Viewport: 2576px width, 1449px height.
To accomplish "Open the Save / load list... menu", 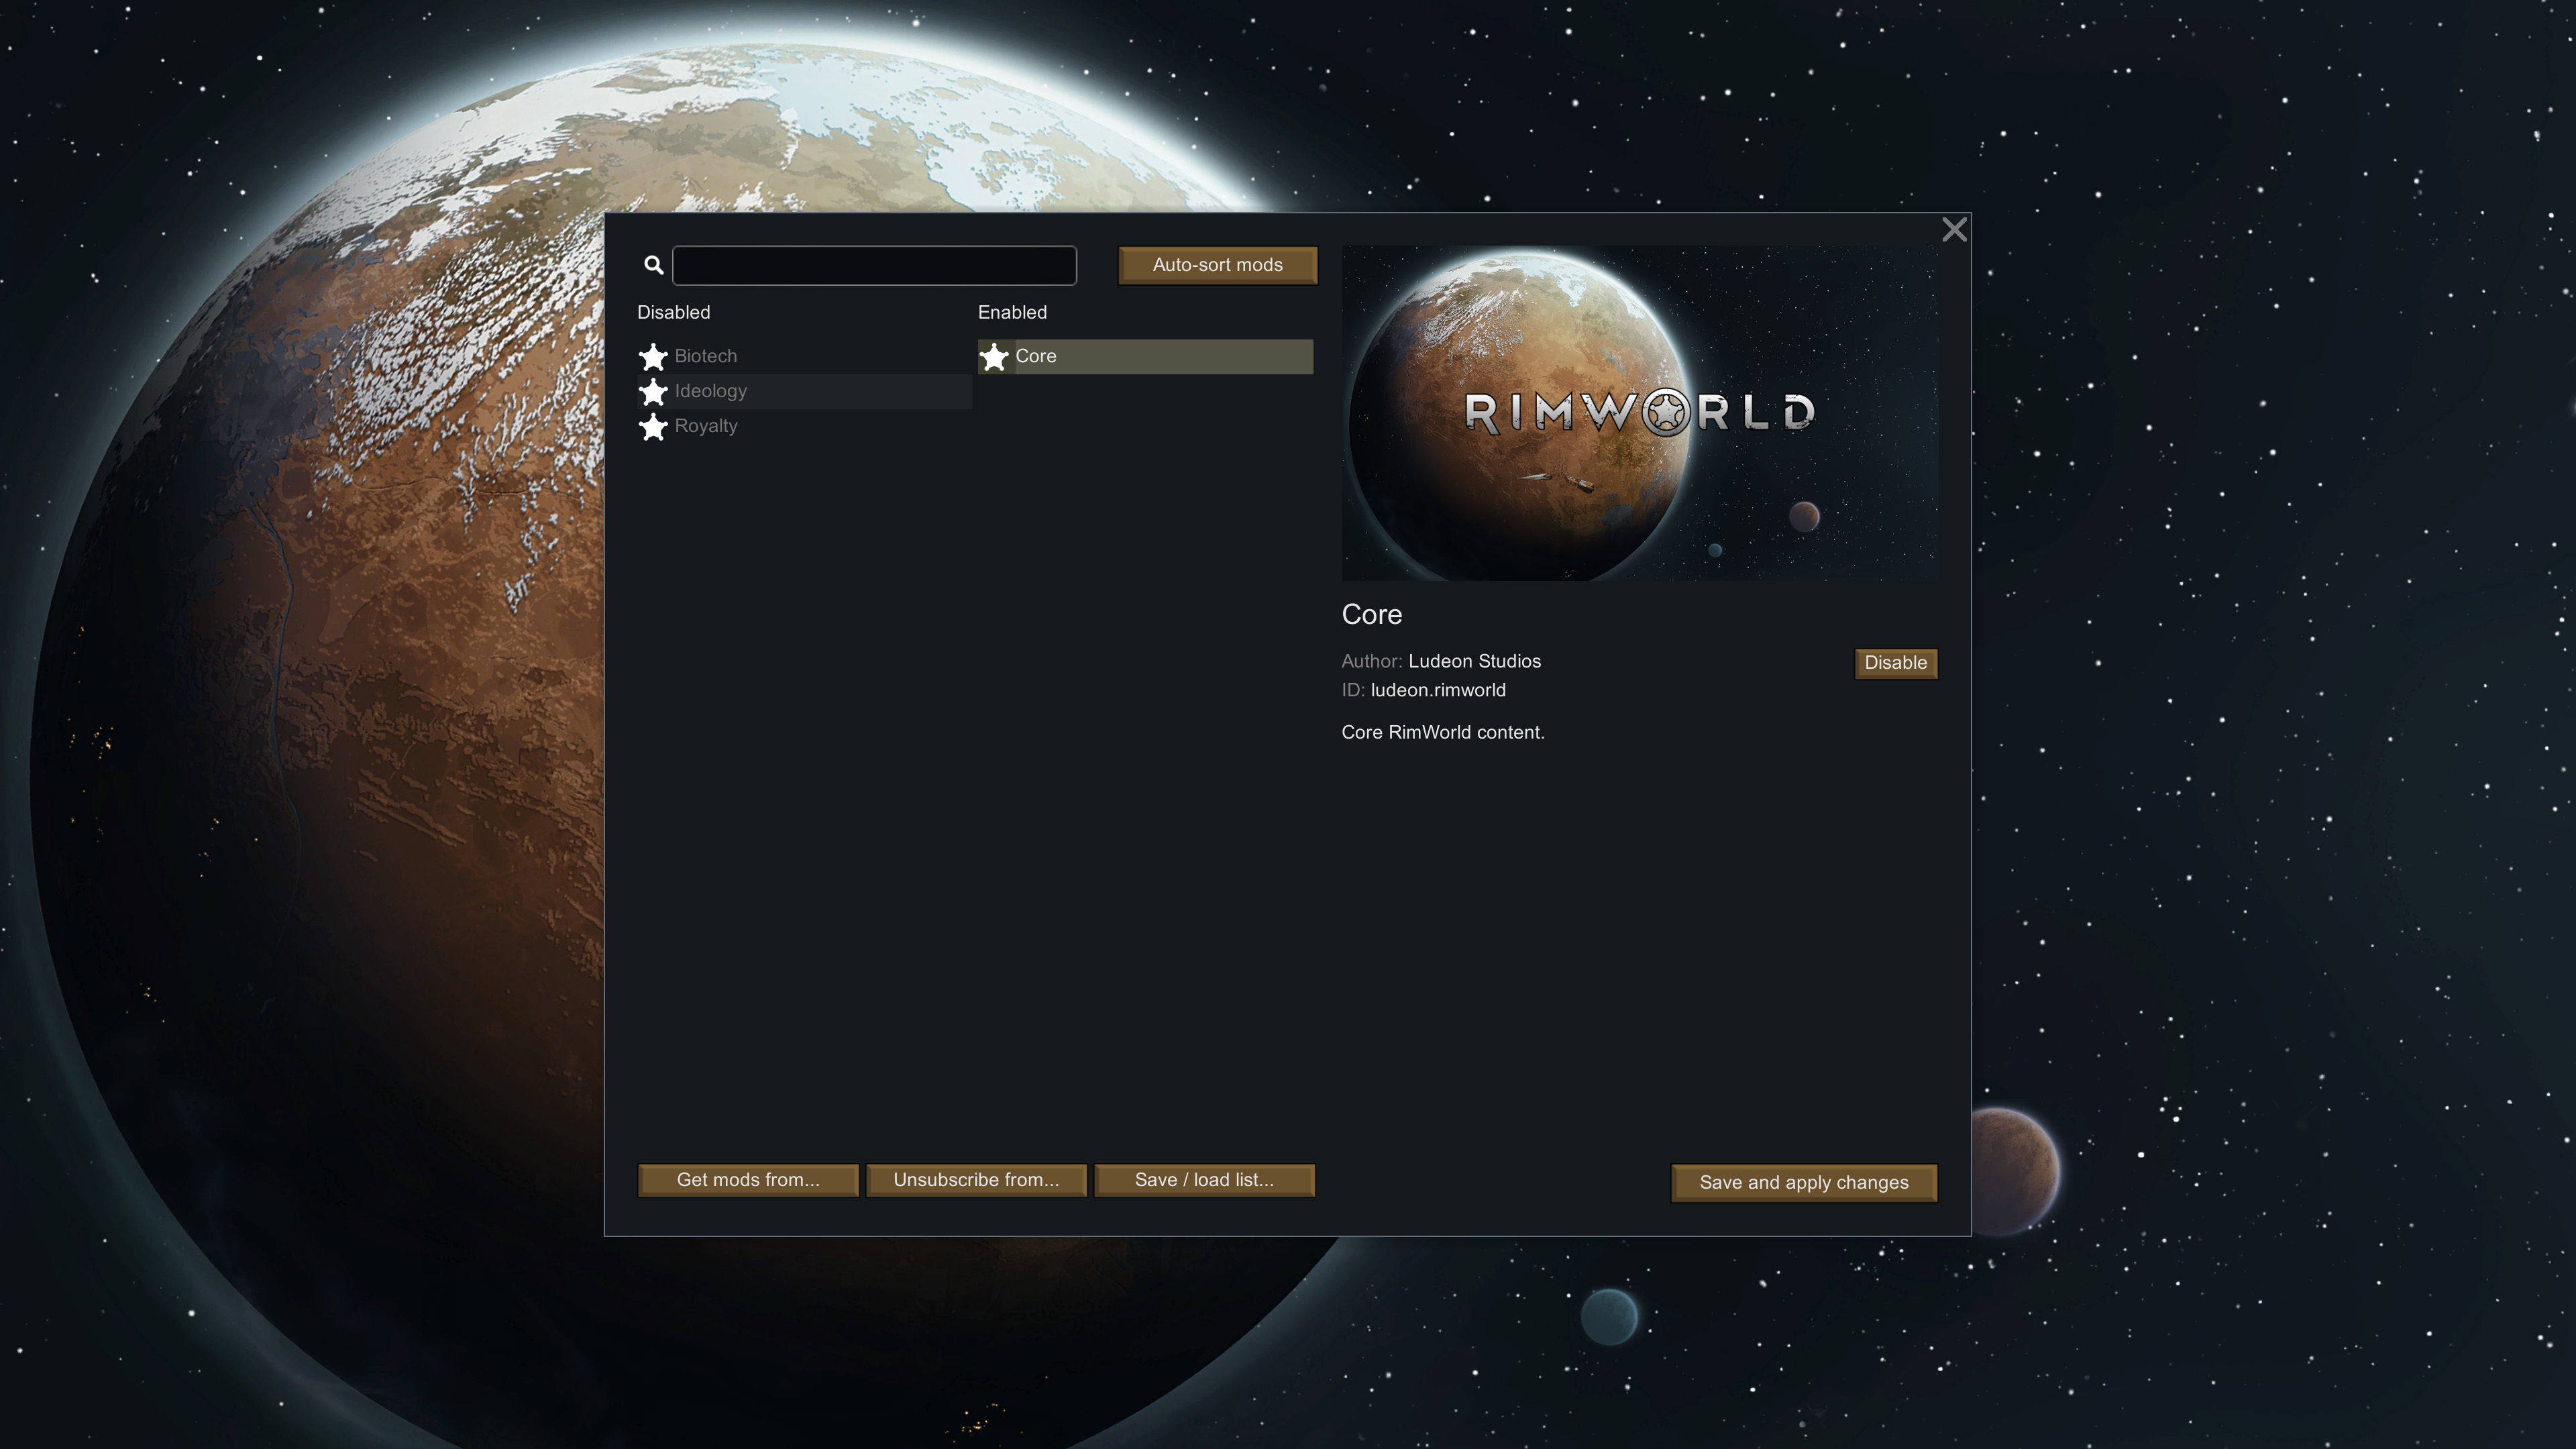I will pos(1204,1180).
